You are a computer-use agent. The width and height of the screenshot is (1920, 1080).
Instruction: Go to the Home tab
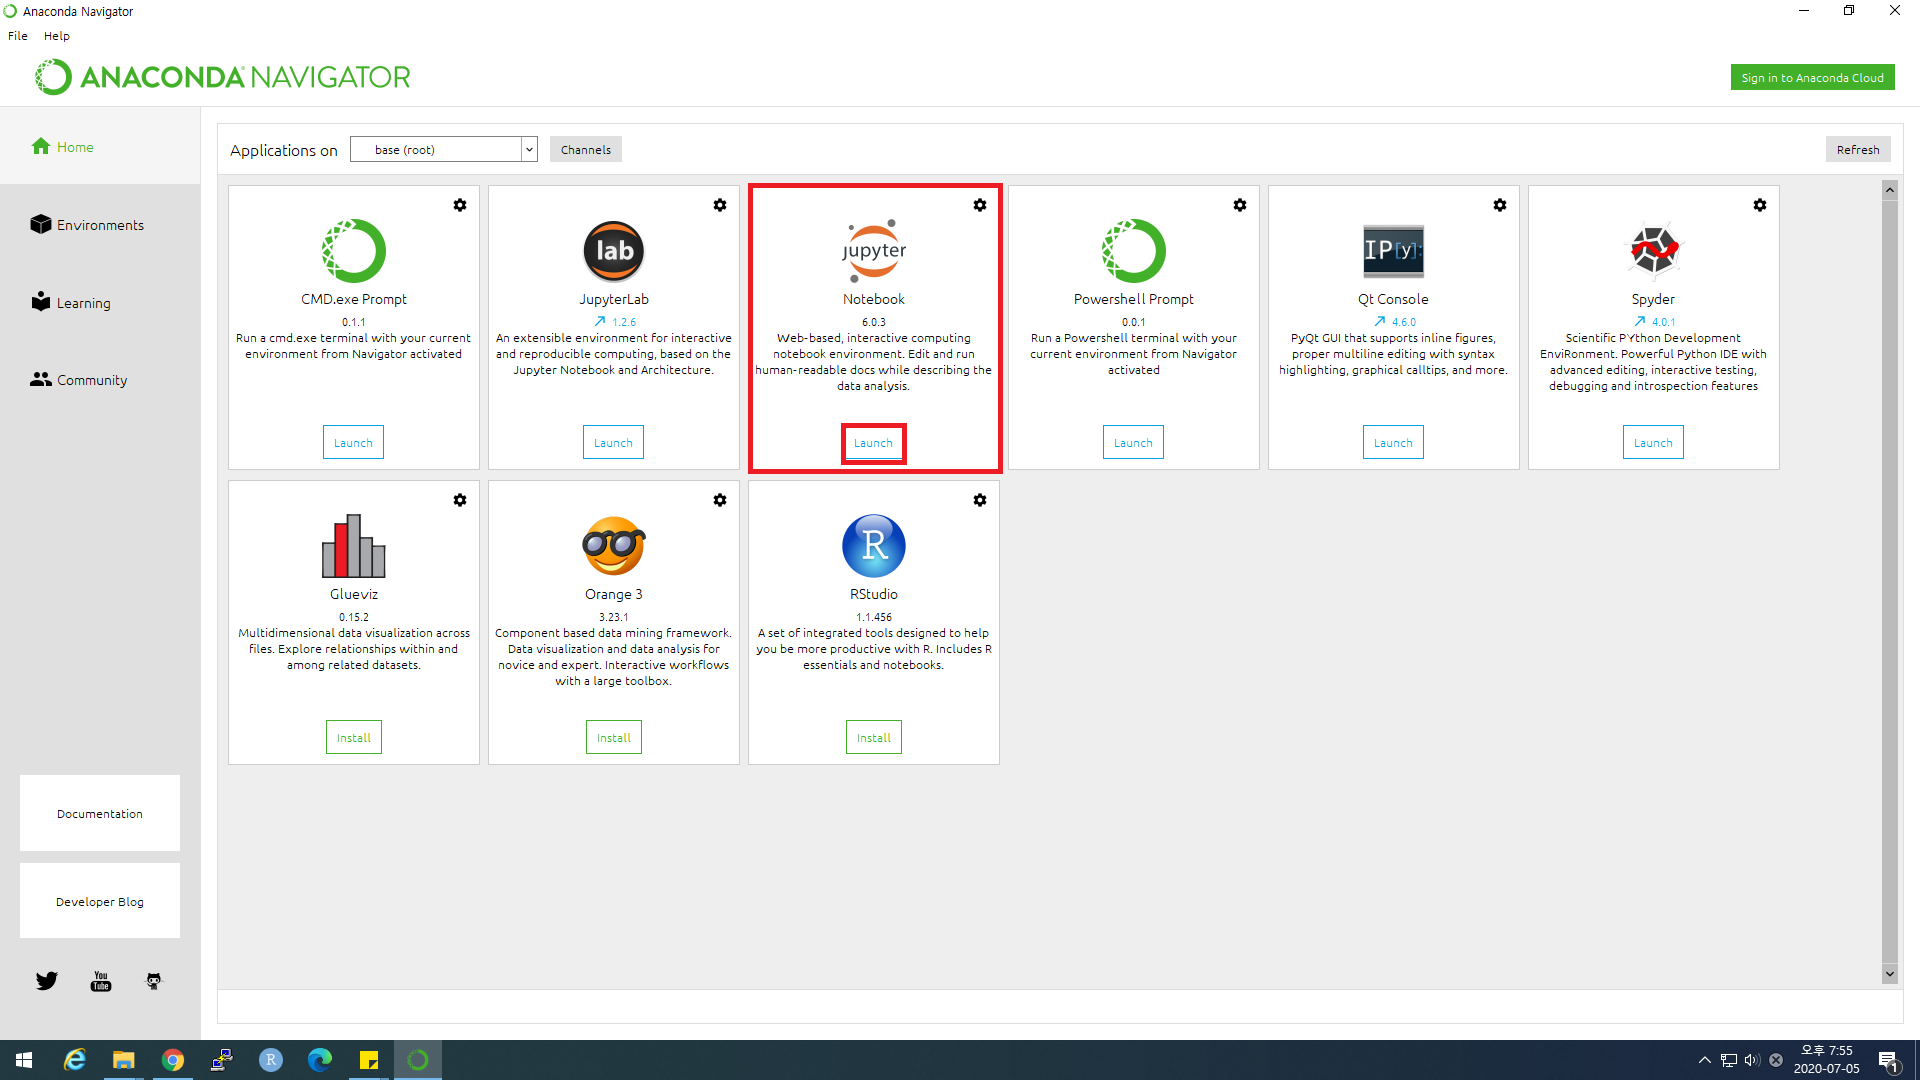pyautogui.click(x=100, y=147)
